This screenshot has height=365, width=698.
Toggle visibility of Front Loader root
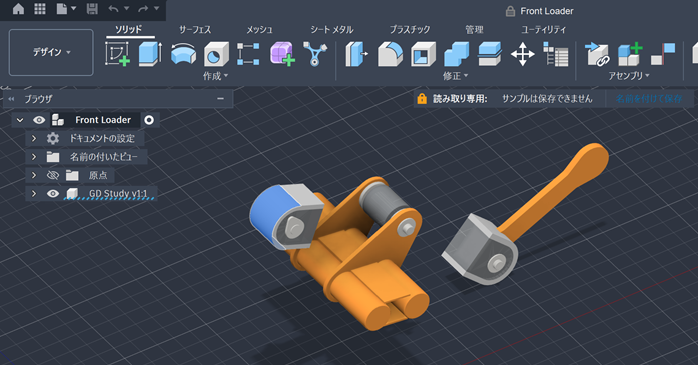[39, 120]
